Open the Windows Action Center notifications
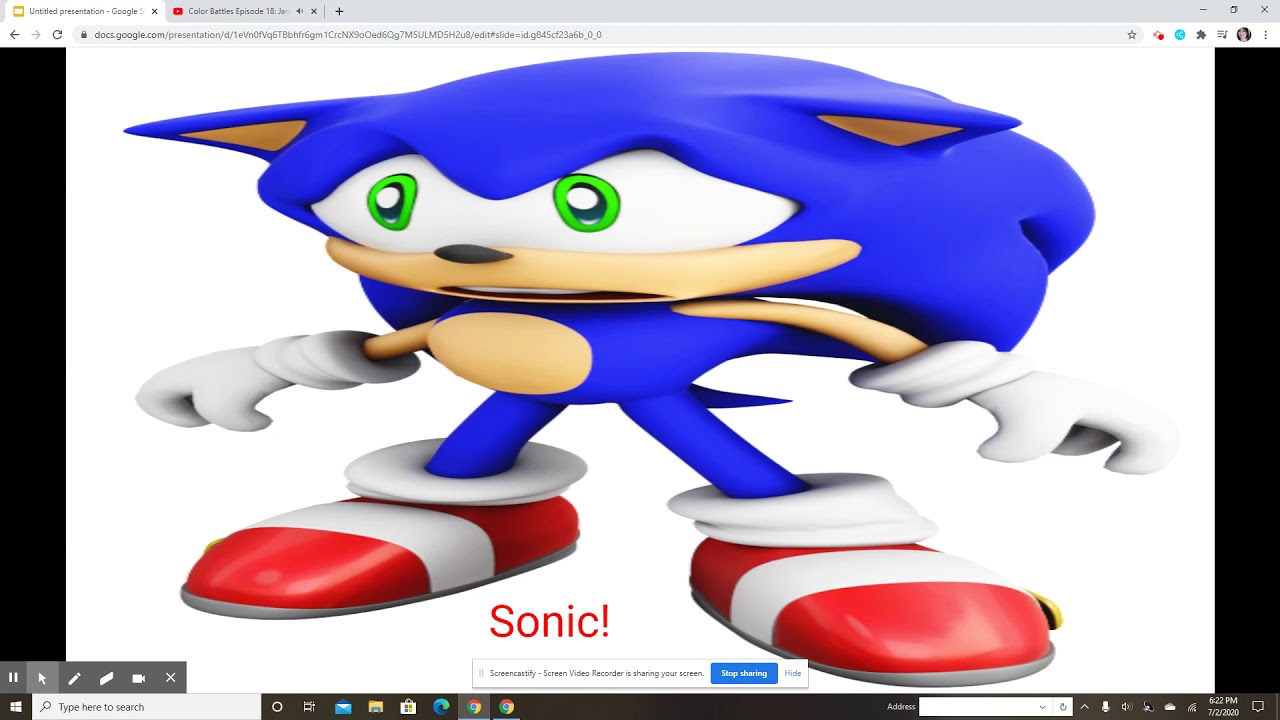Viewport: 1280px width, 720px height. [x=1259, y=707]
